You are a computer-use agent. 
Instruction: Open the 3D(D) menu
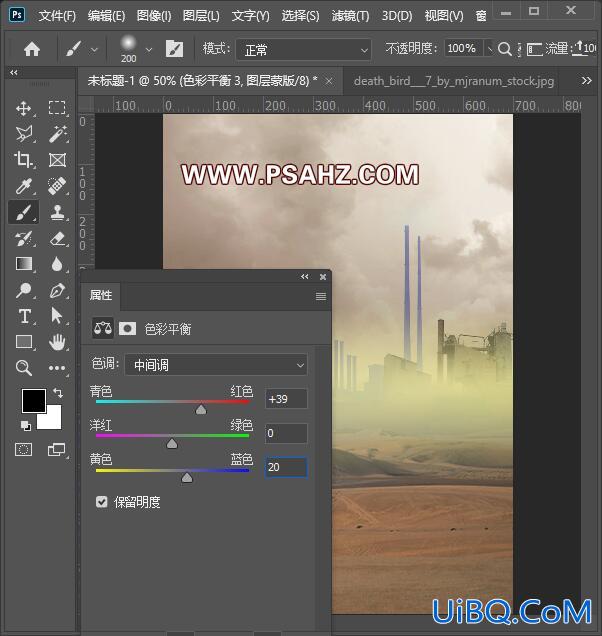(x=397, y=16)
